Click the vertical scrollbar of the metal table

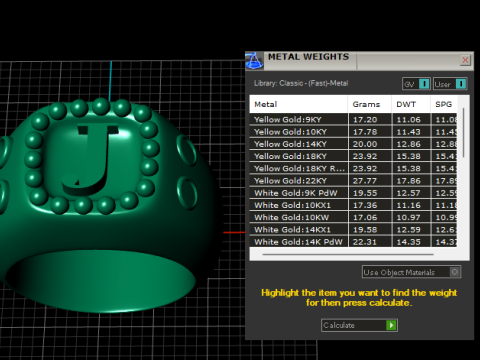[463, 133]
